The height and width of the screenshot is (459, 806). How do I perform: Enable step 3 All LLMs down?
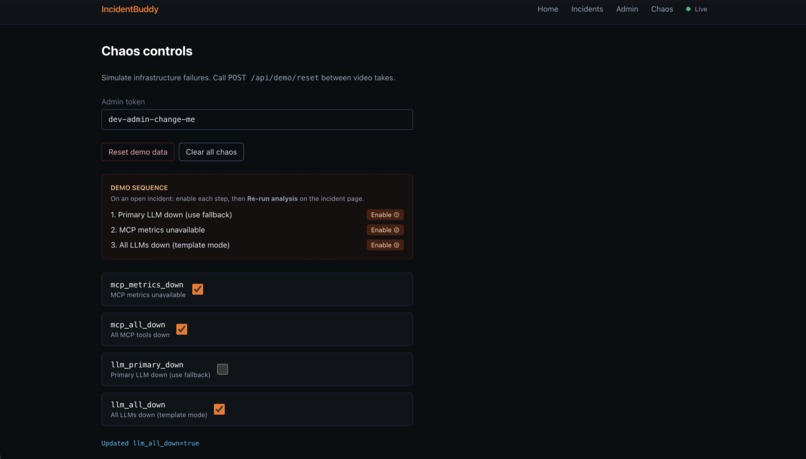[x=385, y=245]
